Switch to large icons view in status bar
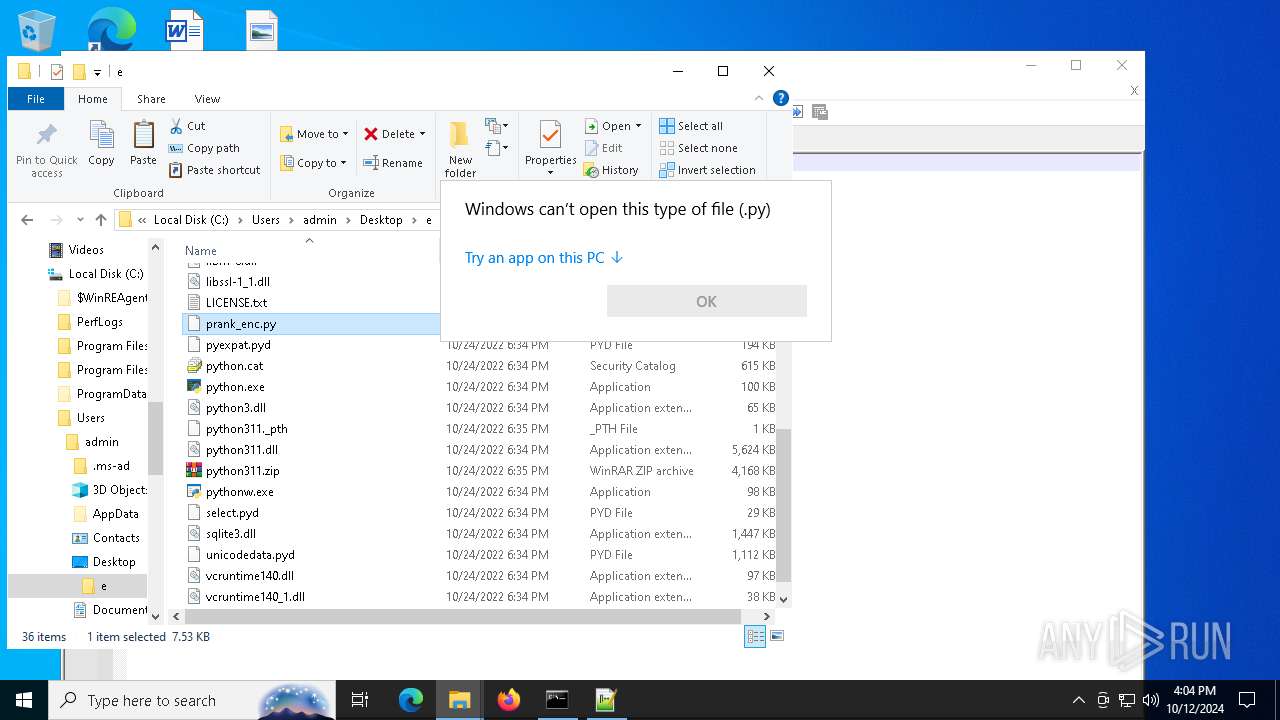Viewport: 1280px width, 720px height. pyautogui.click(x=777, y=636)
